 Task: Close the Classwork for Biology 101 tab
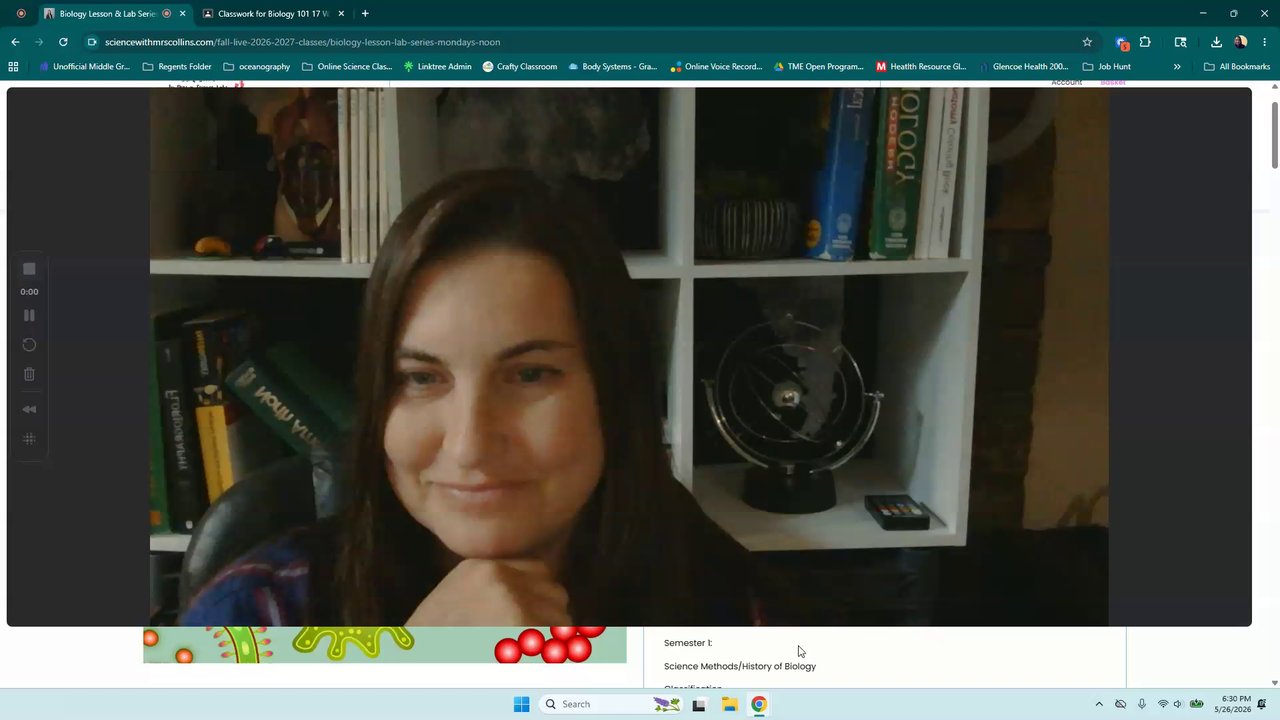tap(341, 14)
